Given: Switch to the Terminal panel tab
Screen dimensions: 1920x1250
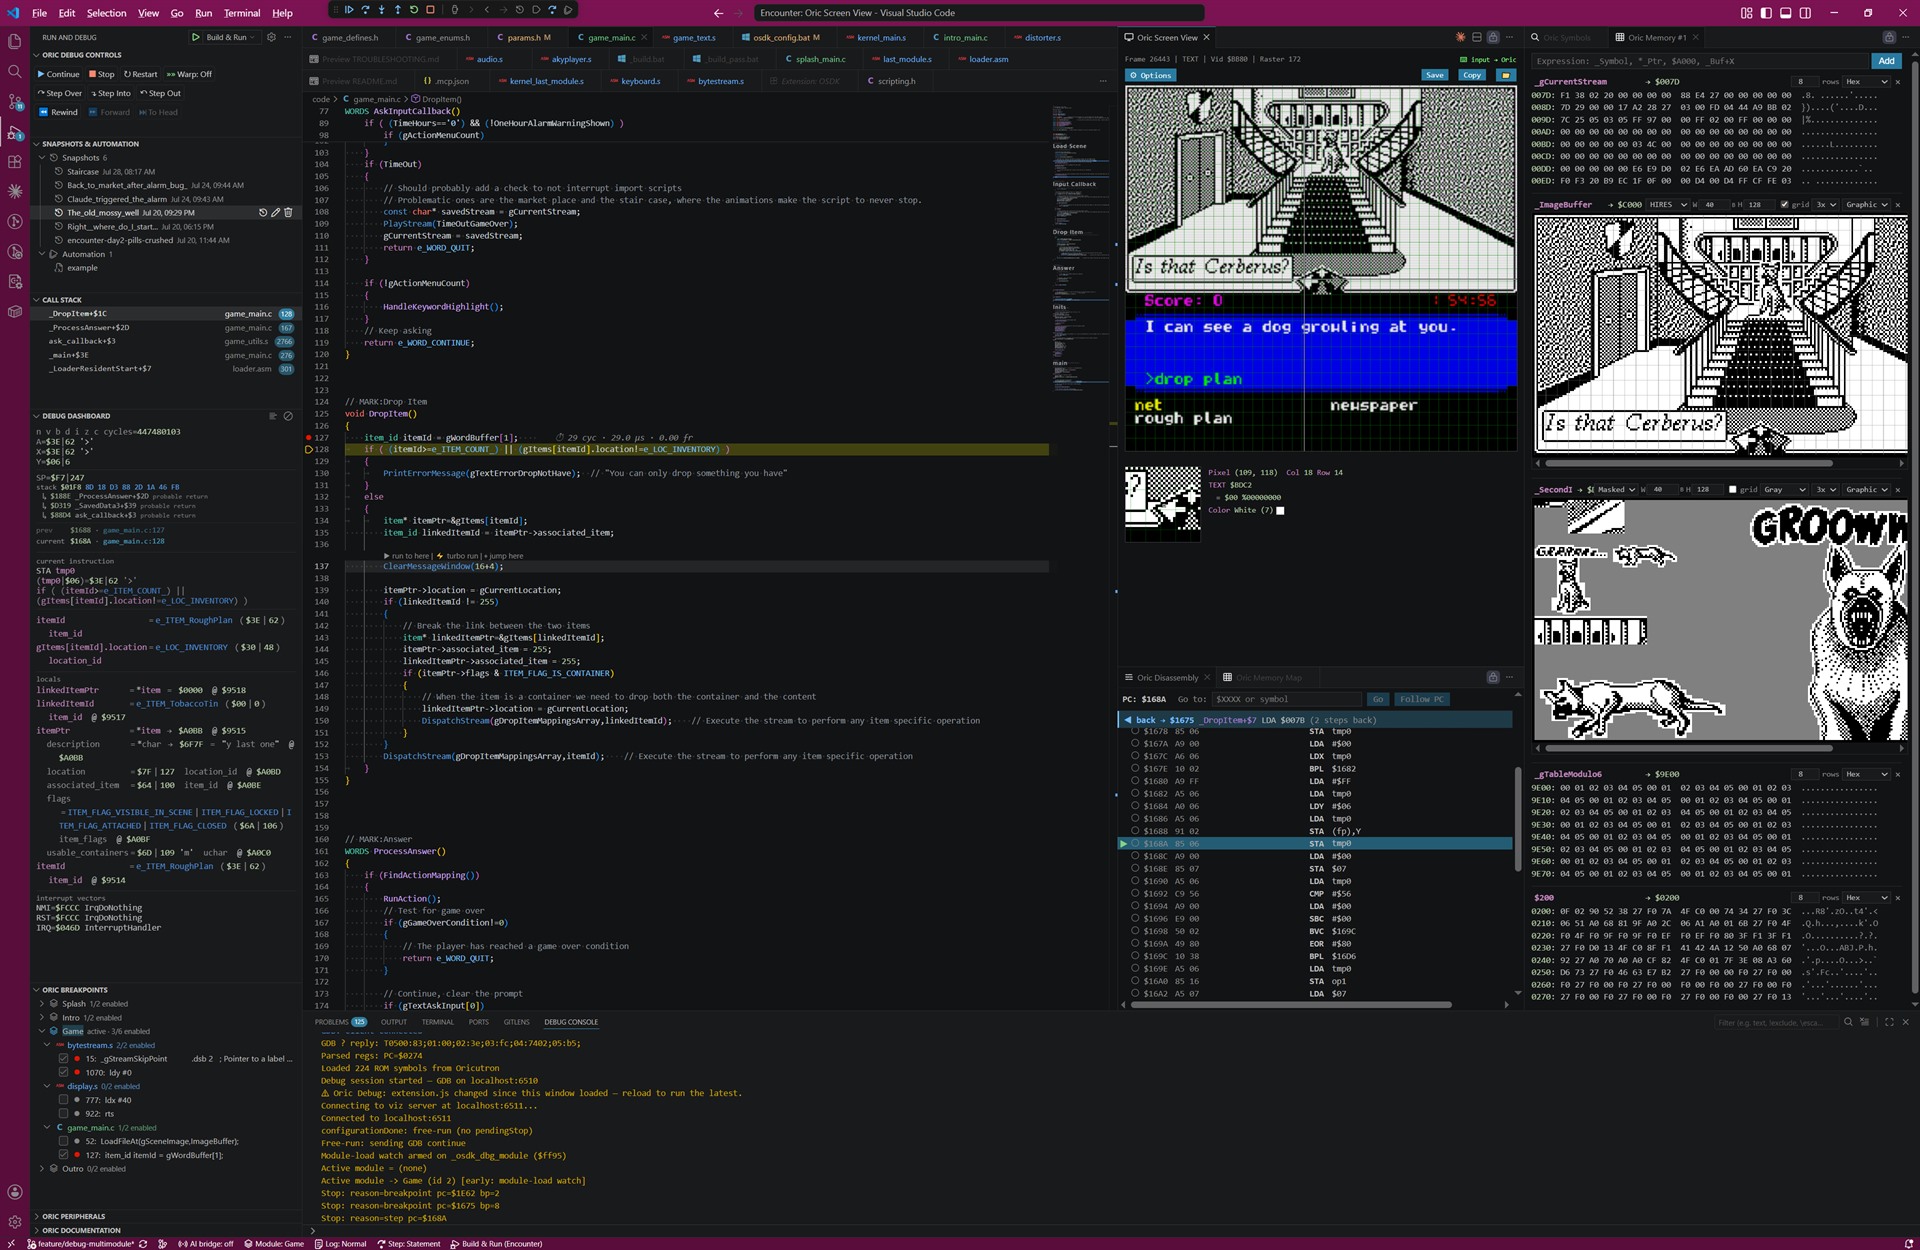Looking at the screenshot, I should [437, 1022].
